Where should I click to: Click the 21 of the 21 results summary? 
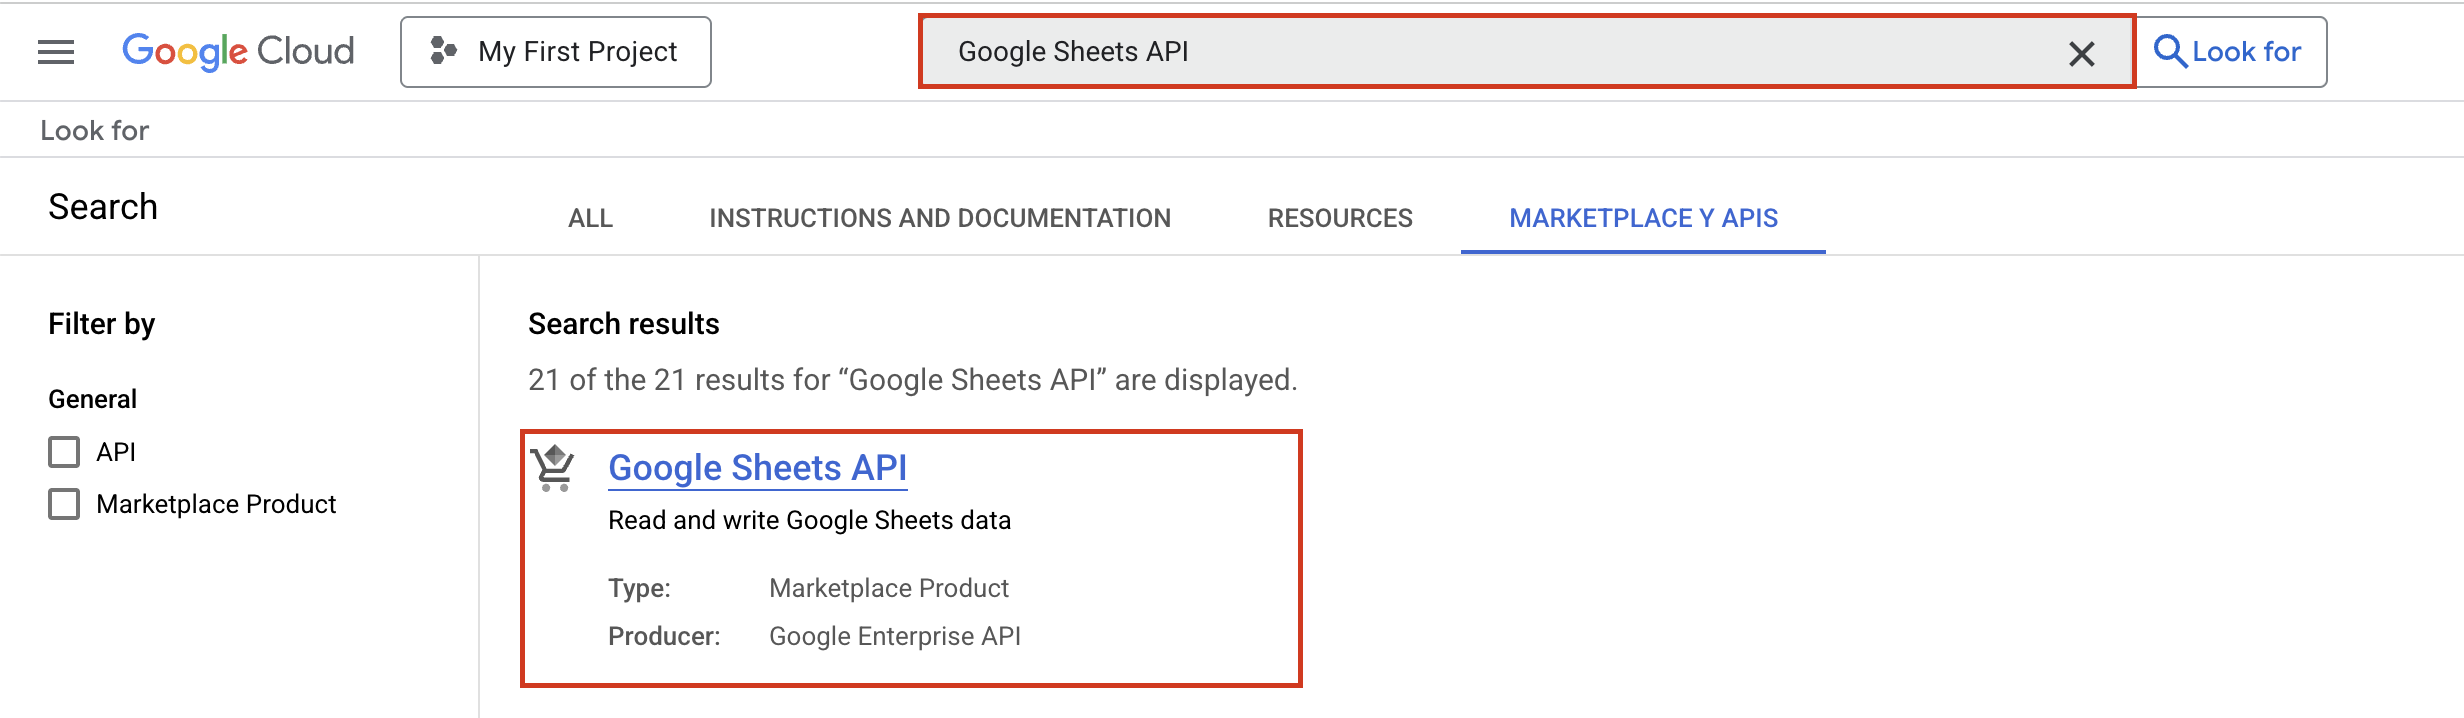[x=912, y=380]
